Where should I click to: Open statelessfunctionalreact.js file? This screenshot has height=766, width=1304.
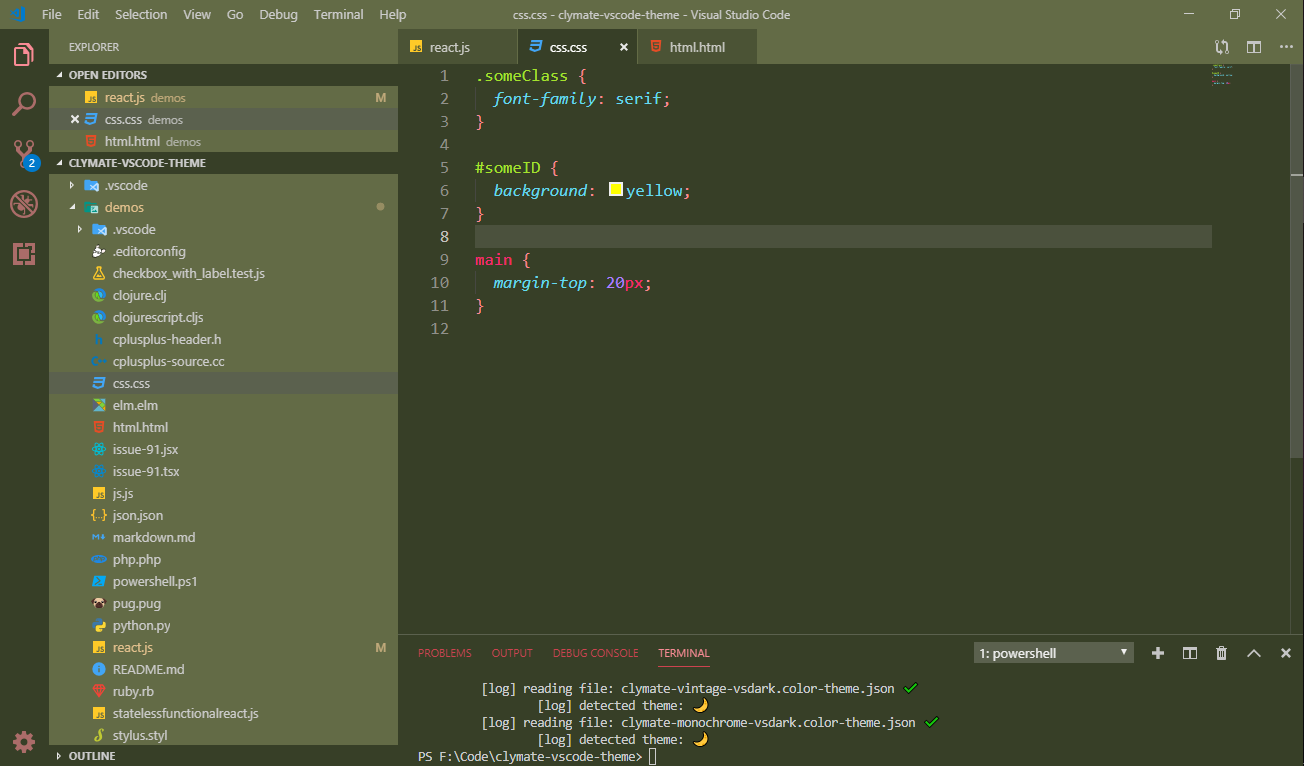point(224,713)
